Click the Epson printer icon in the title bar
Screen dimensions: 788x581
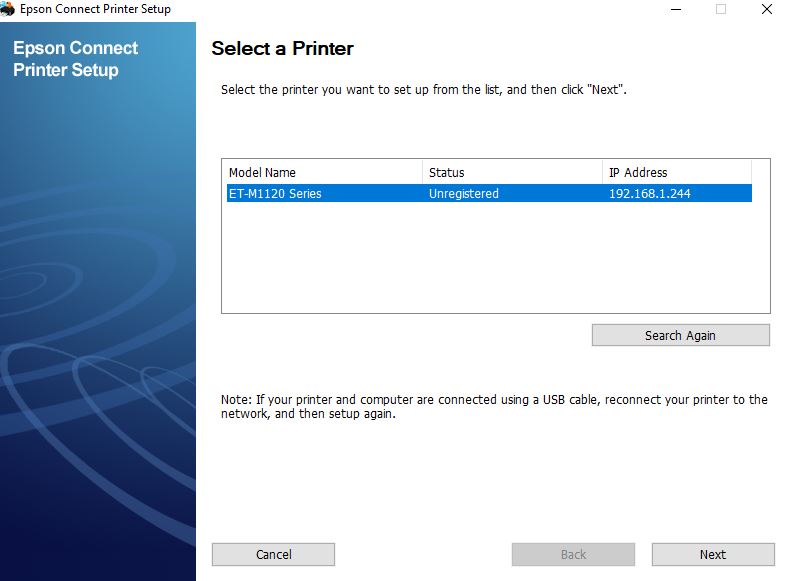[x=7, y=9]
